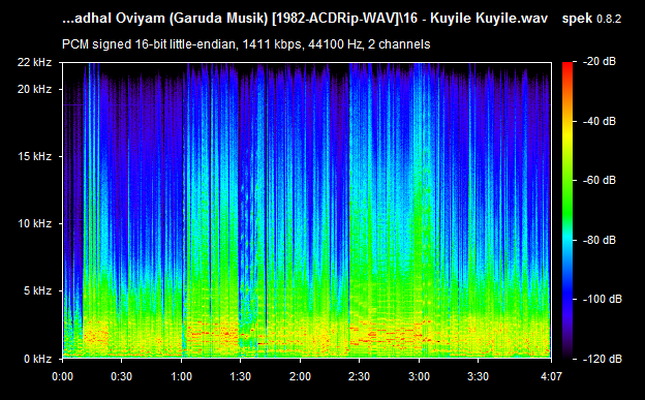
Task: Click the -80 dB scale label
Action: click(599, 240)
